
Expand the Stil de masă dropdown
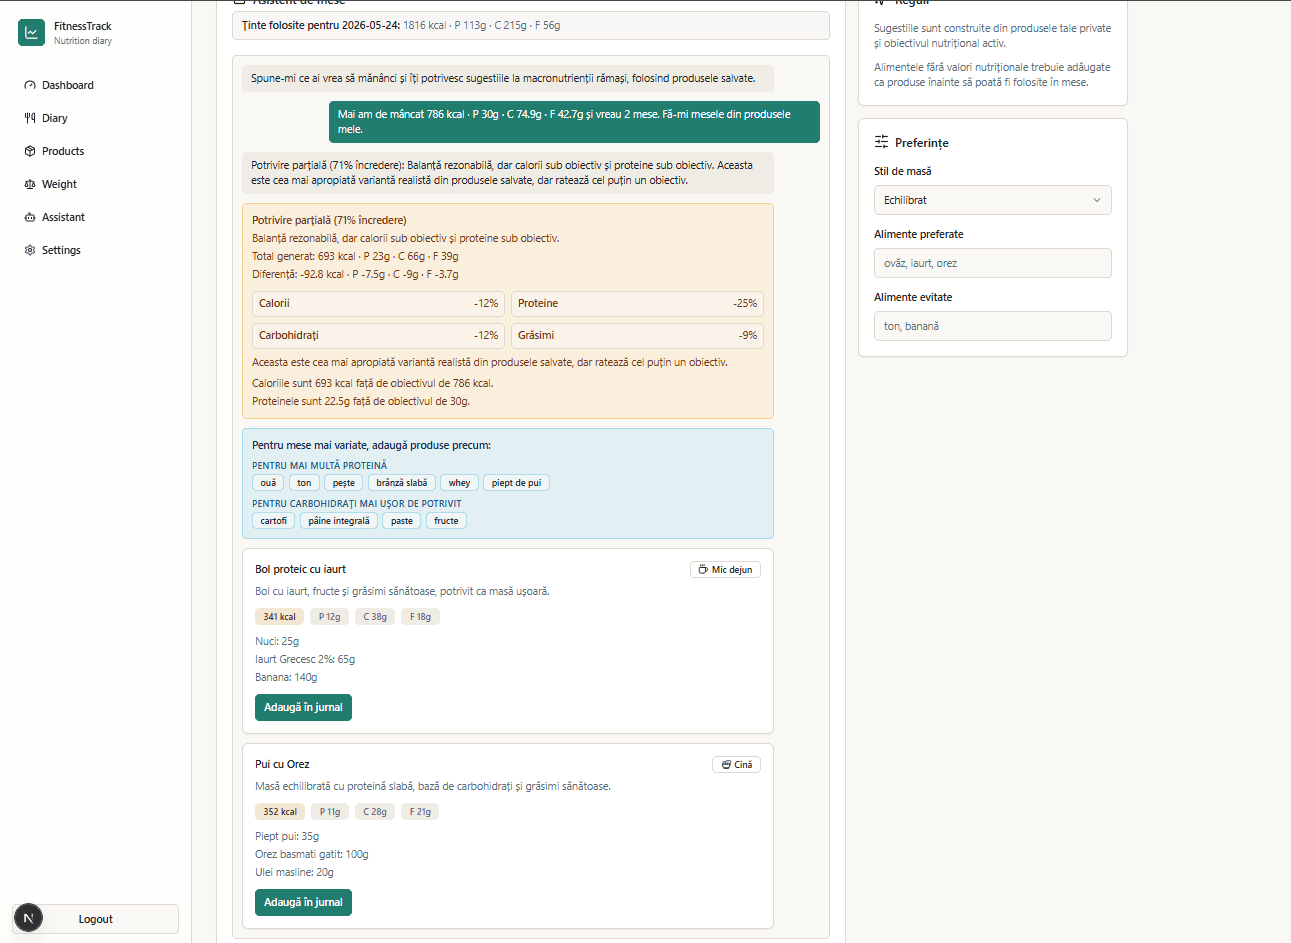point(992,200)
